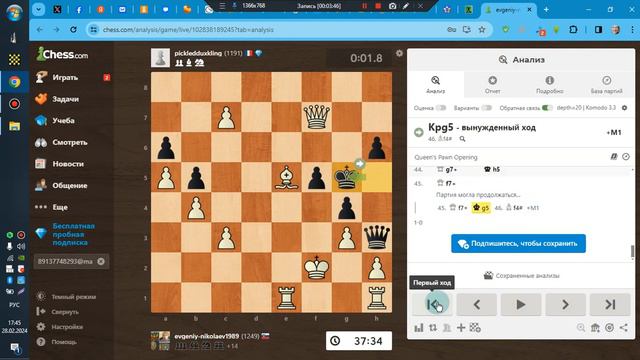The height and width of the screenshot is (360, 640).
Task: Jump to the last move of the game
Action: click(610, 304)
